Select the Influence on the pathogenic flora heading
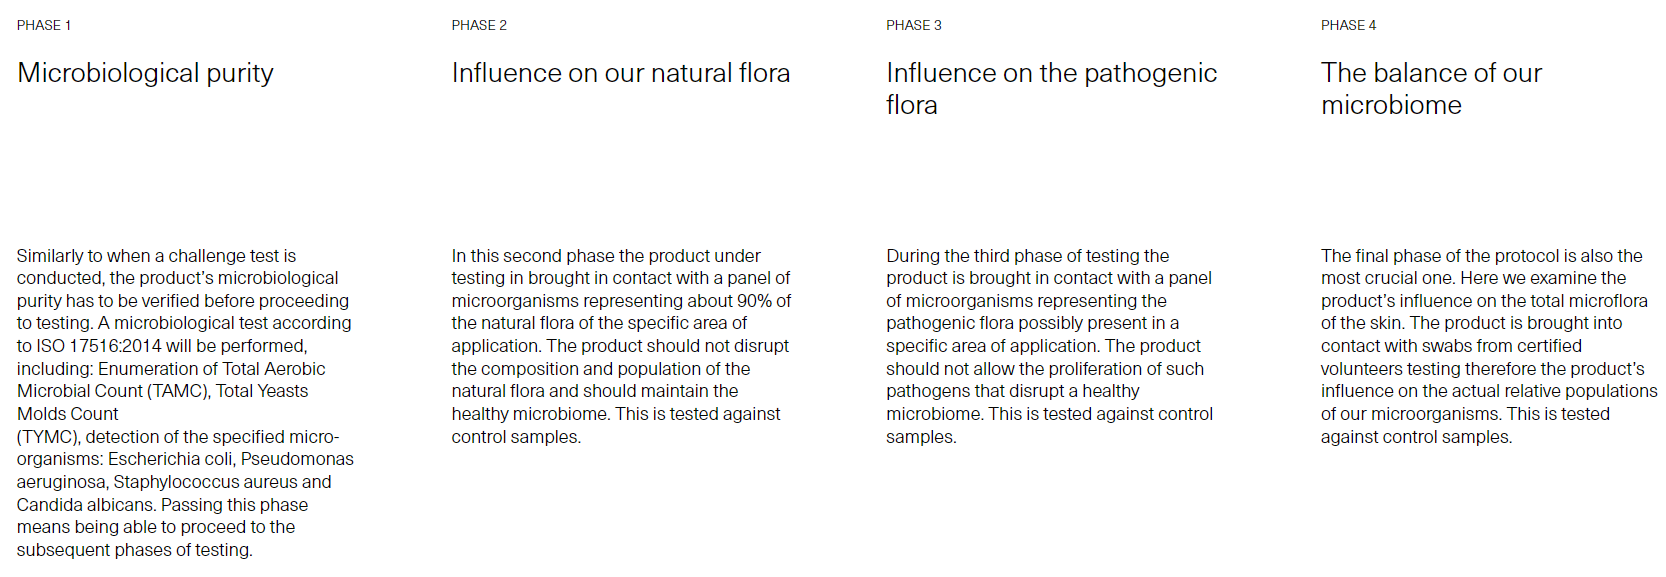 tap(1052, 89)
